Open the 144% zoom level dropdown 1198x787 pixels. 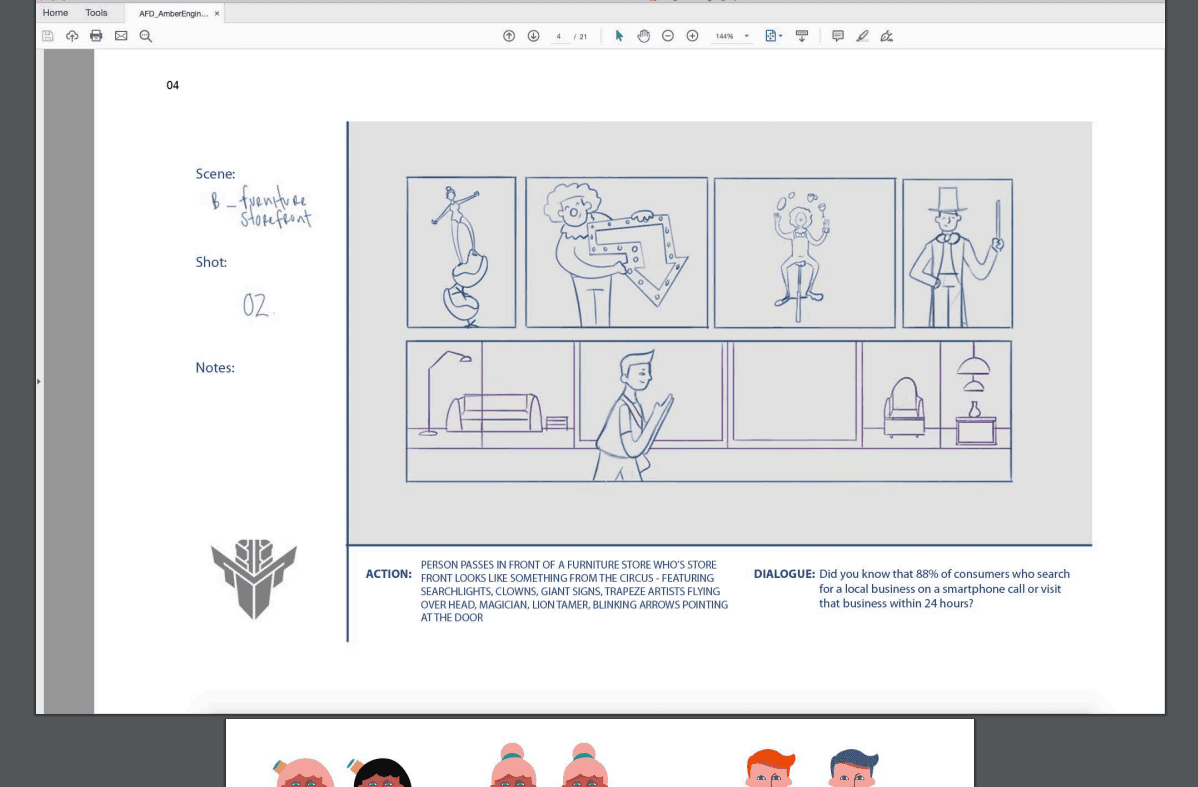pyautogui.click(x=746, y=36)
